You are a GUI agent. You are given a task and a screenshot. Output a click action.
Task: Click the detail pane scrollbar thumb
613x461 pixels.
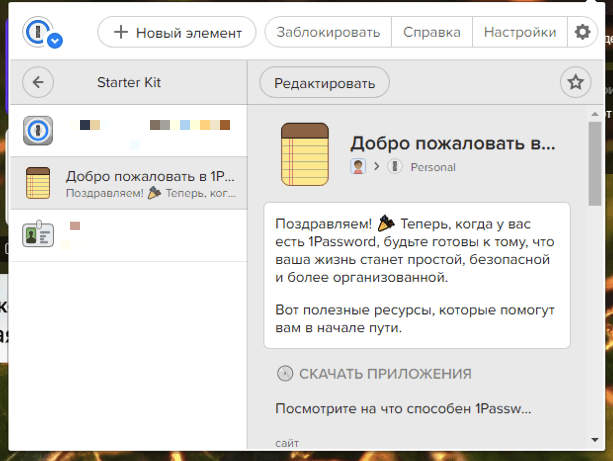pos(595,163)
